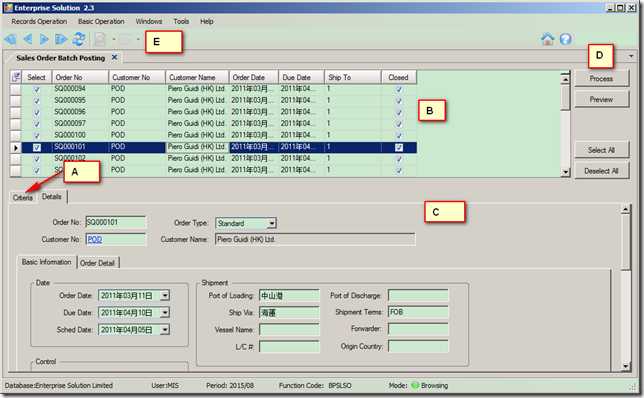Click the Origin Country input field

tap(418, 347)
